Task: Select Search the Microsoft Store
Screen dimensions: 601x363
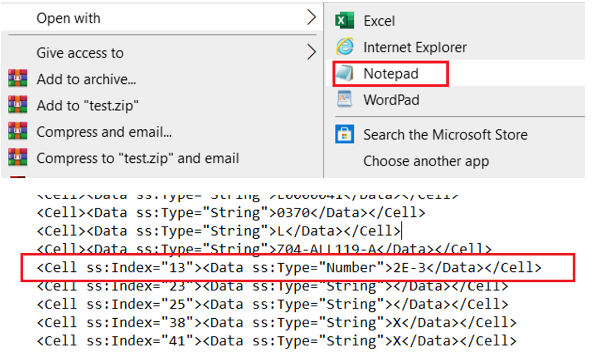Action: click(445, 135)
